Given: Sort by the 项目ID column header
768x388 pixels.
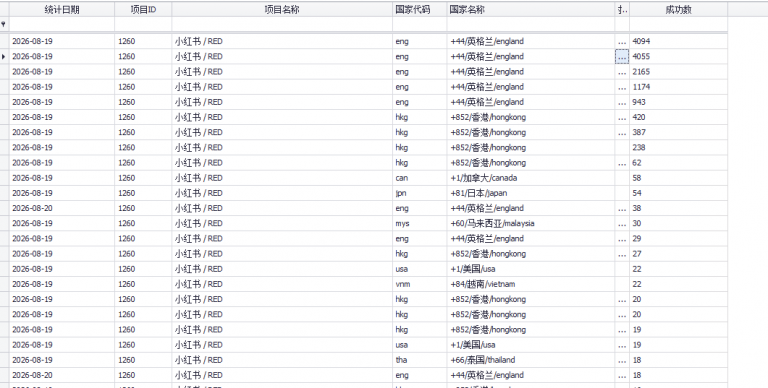Looking at the screenshot, I should 143,9.
